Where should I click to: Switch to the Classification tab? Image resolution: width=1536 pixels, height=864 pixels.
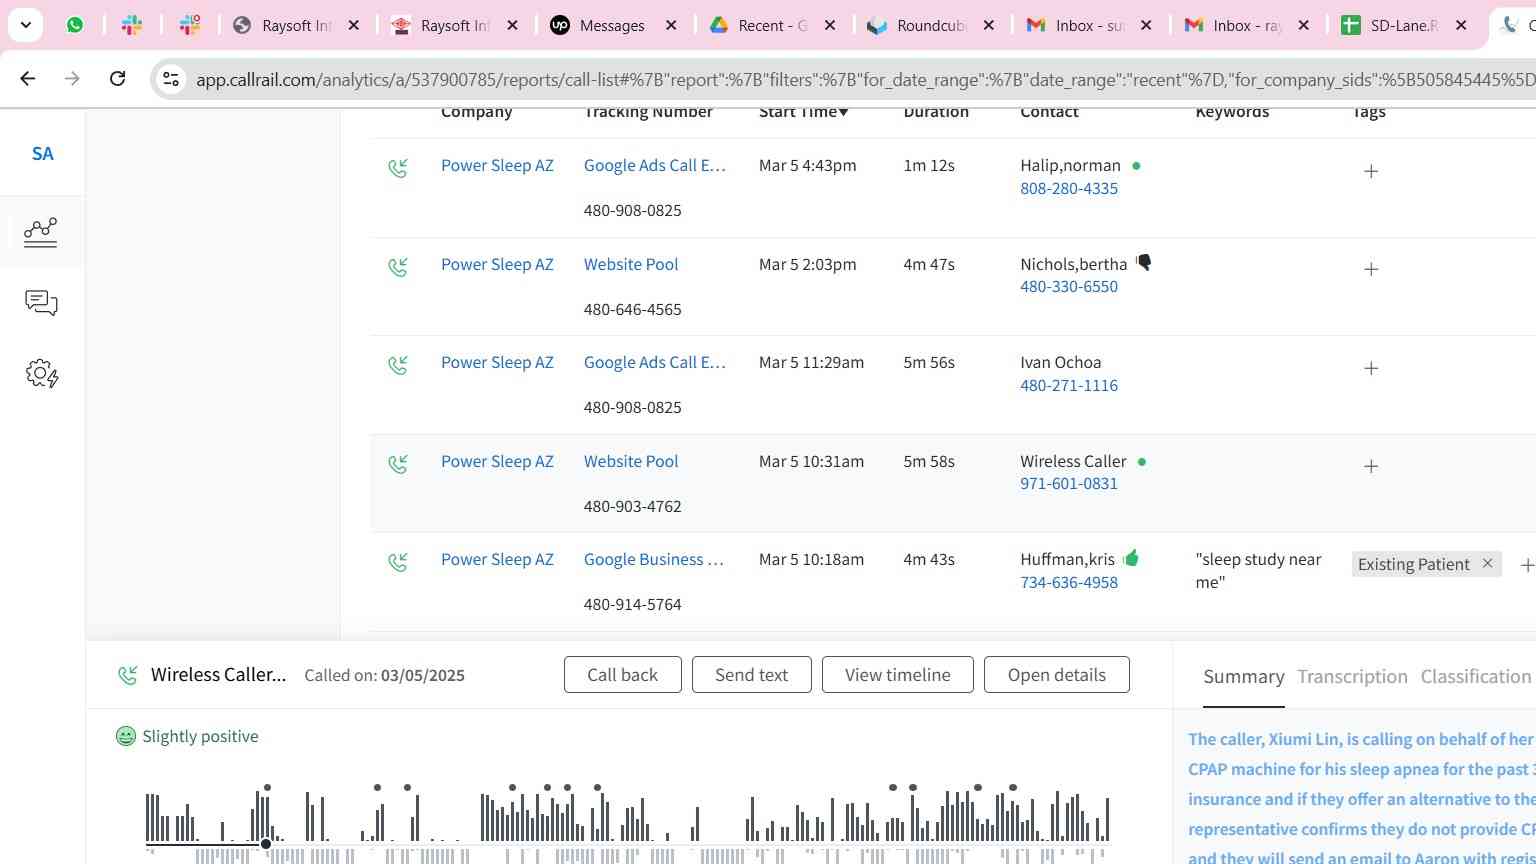click(1476, 677)
